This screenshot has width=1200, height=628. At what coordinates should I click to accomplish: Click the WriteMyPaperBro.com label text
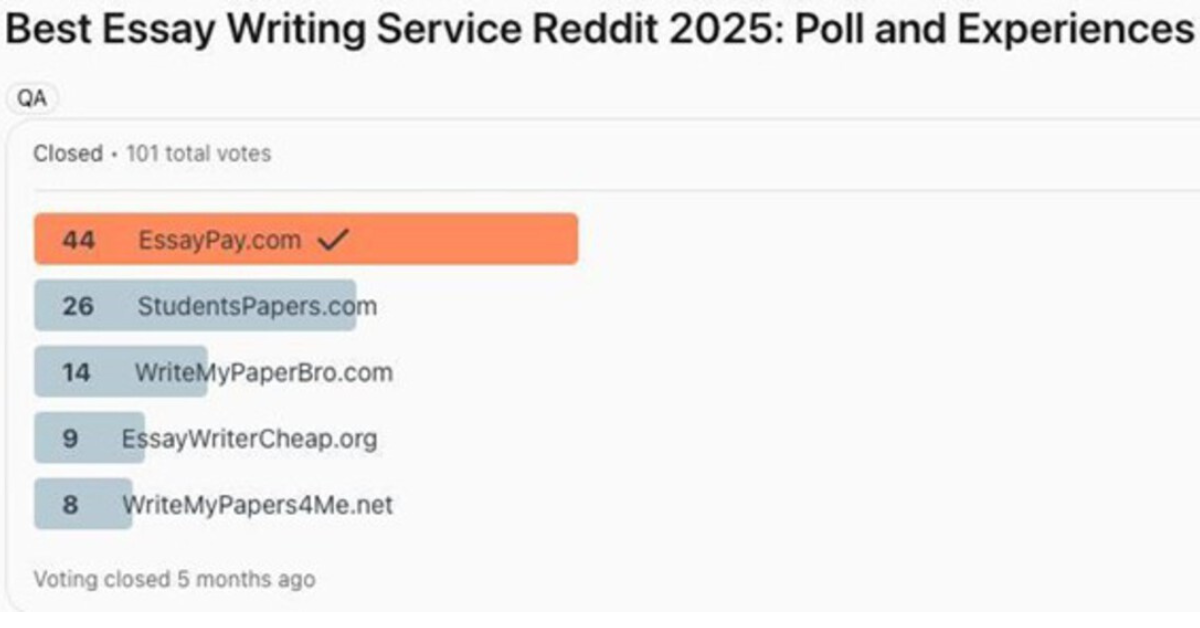(264, 372)
